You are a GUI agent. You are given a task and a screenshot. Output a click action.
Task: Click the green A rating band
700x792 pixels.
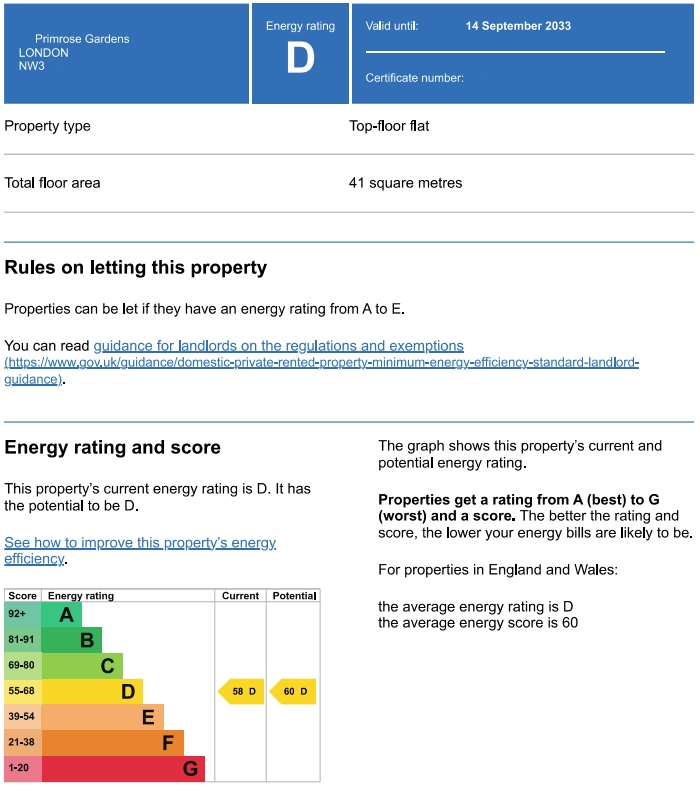pos(62,615)
